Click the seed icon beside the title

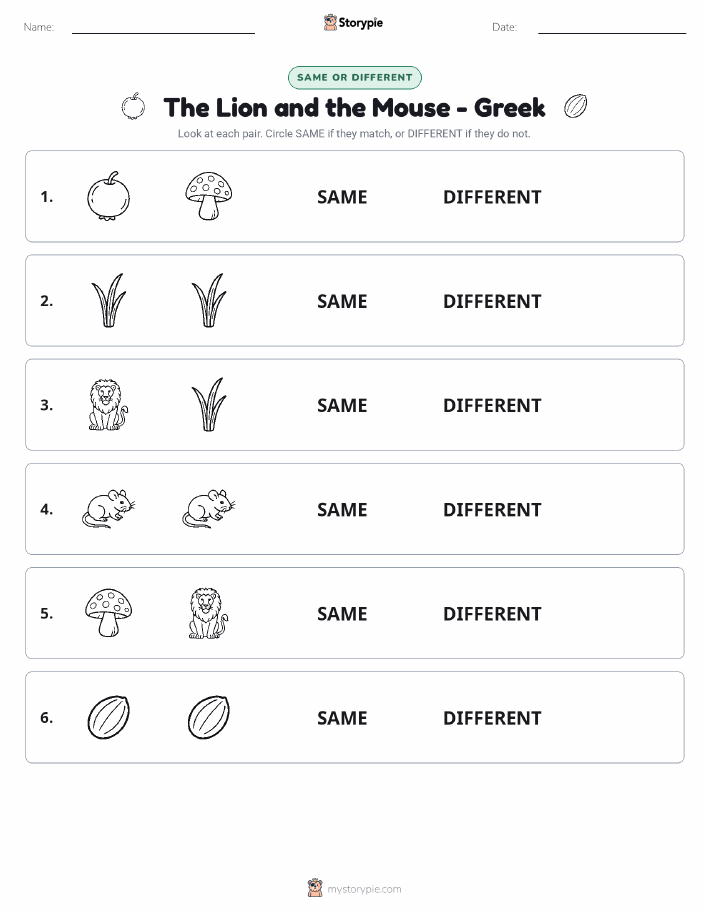(x=575, y=106)
